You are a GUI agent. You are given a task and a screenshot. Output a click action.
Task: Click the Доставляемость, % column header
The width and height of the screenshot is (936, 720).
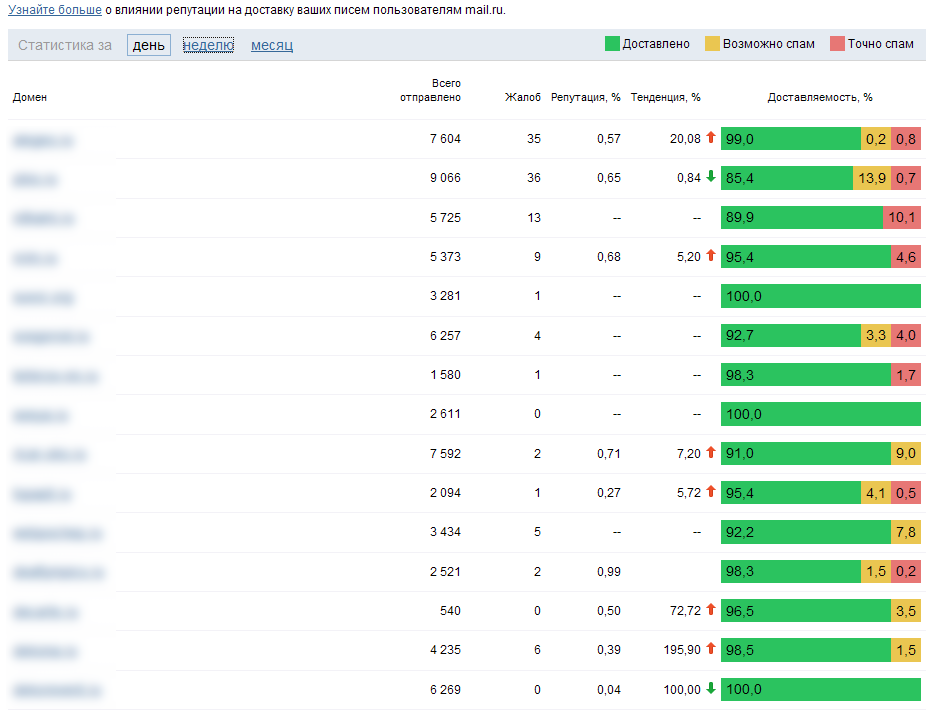[820, 97]
